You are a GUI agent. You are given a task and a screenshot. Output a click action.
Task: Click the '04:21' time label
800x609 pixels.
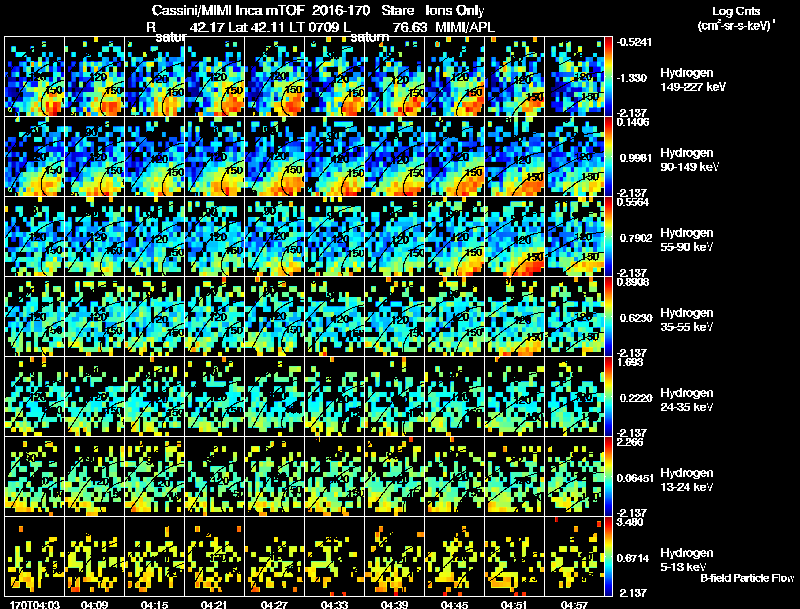click(214, 604)
